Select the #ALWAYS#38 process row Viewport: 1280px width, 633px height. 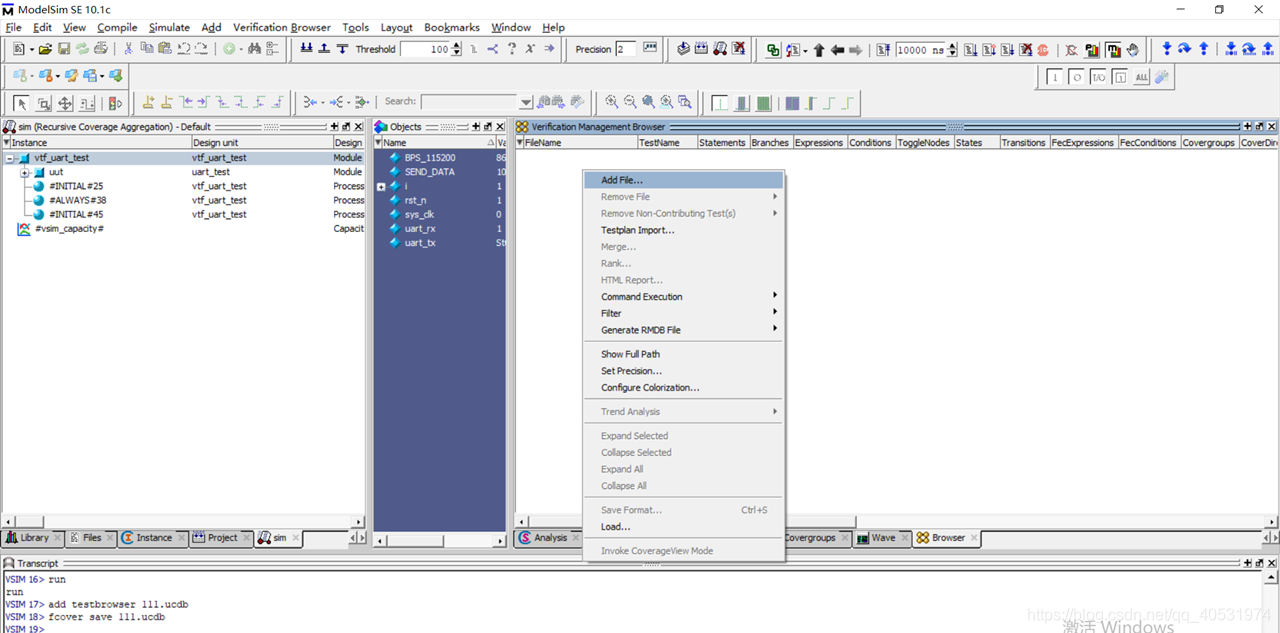[x=183, y=200]
